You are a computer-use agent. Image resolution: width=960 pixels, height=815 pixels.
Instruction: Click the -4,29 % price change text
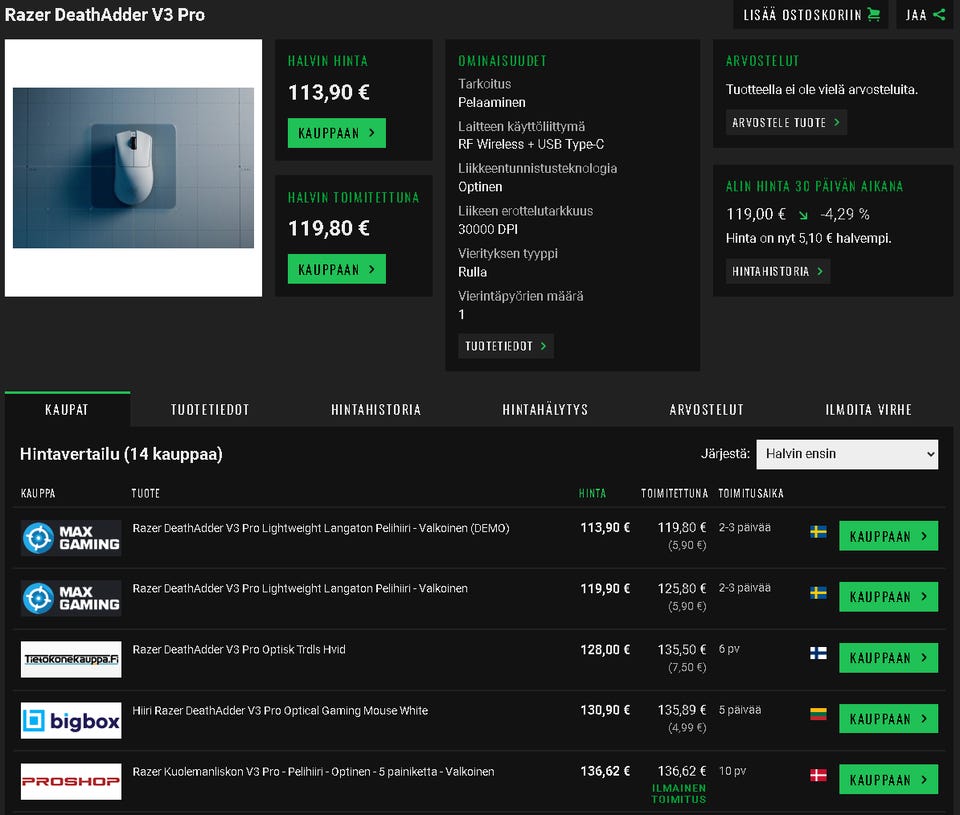pyautogui.click(x=845, y=214)
